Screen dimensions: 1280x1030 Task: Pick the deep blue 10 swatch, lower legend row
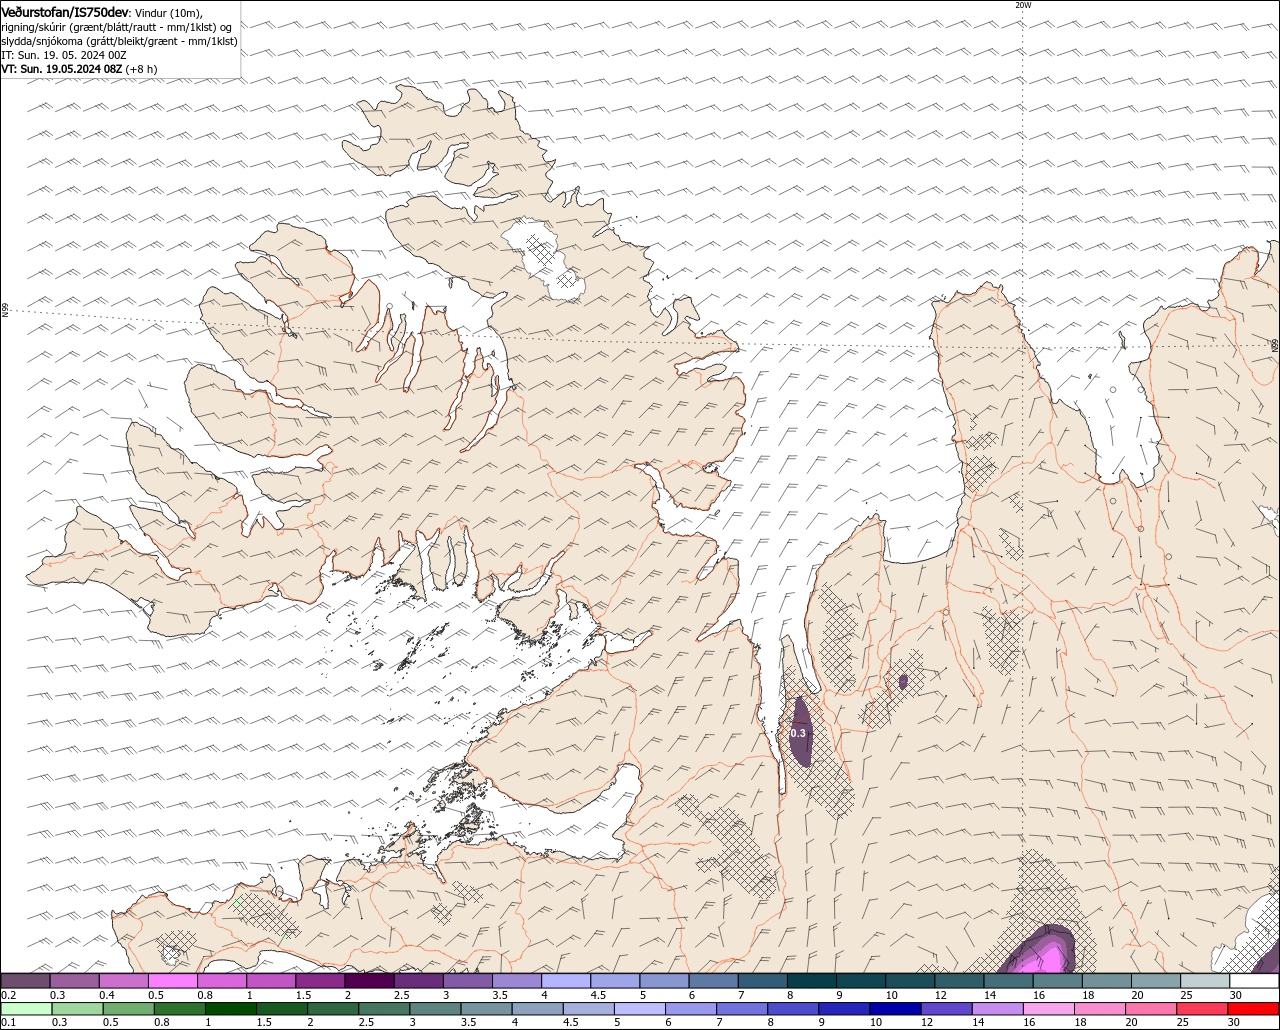click(894, 1009)
